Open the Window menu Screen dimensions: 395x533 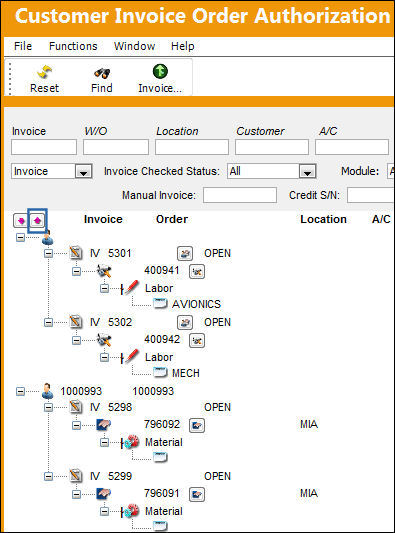pyautogui.click(x=135, y=46)
